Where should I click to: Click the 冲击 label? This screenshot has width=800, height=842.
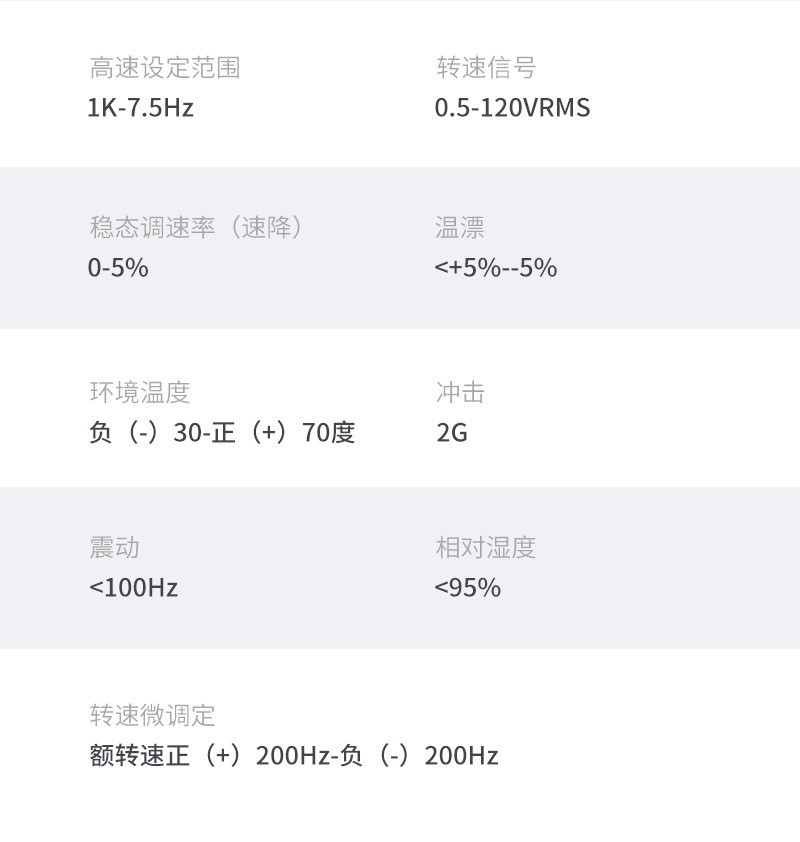tap(460, 393)
